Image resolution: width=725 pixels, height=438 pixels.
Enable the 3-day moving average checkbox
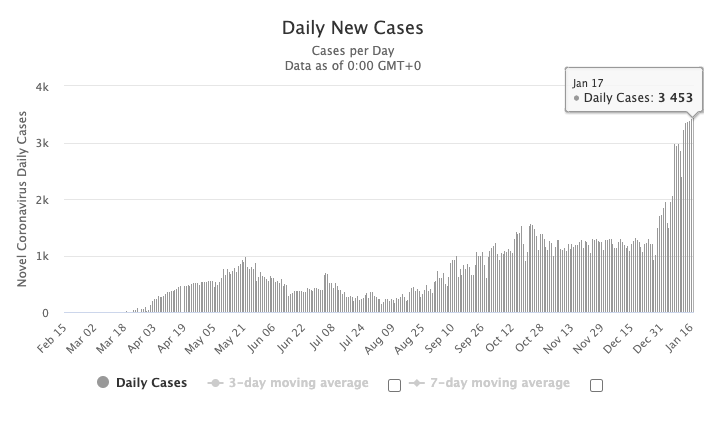point(393,385)
